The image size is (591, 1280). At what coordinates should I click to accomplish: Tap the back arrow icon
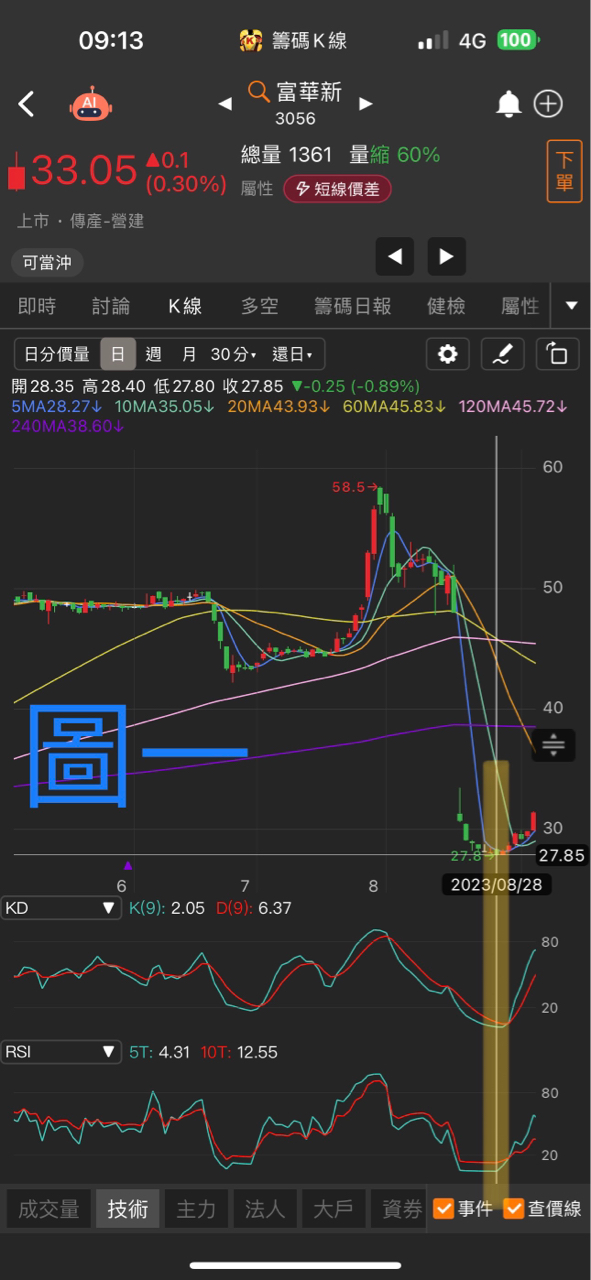[x=27, y=103]
